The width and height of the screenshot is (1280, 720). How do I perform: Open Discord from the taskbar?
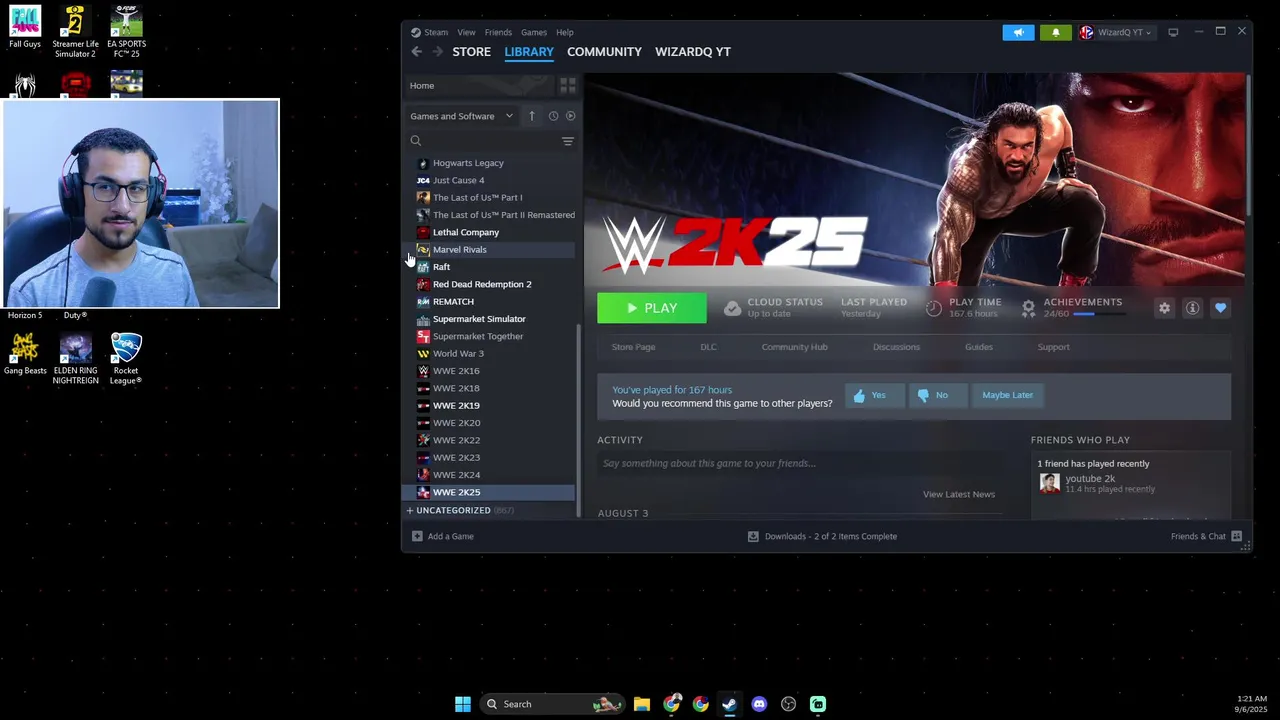coord(759,704)
